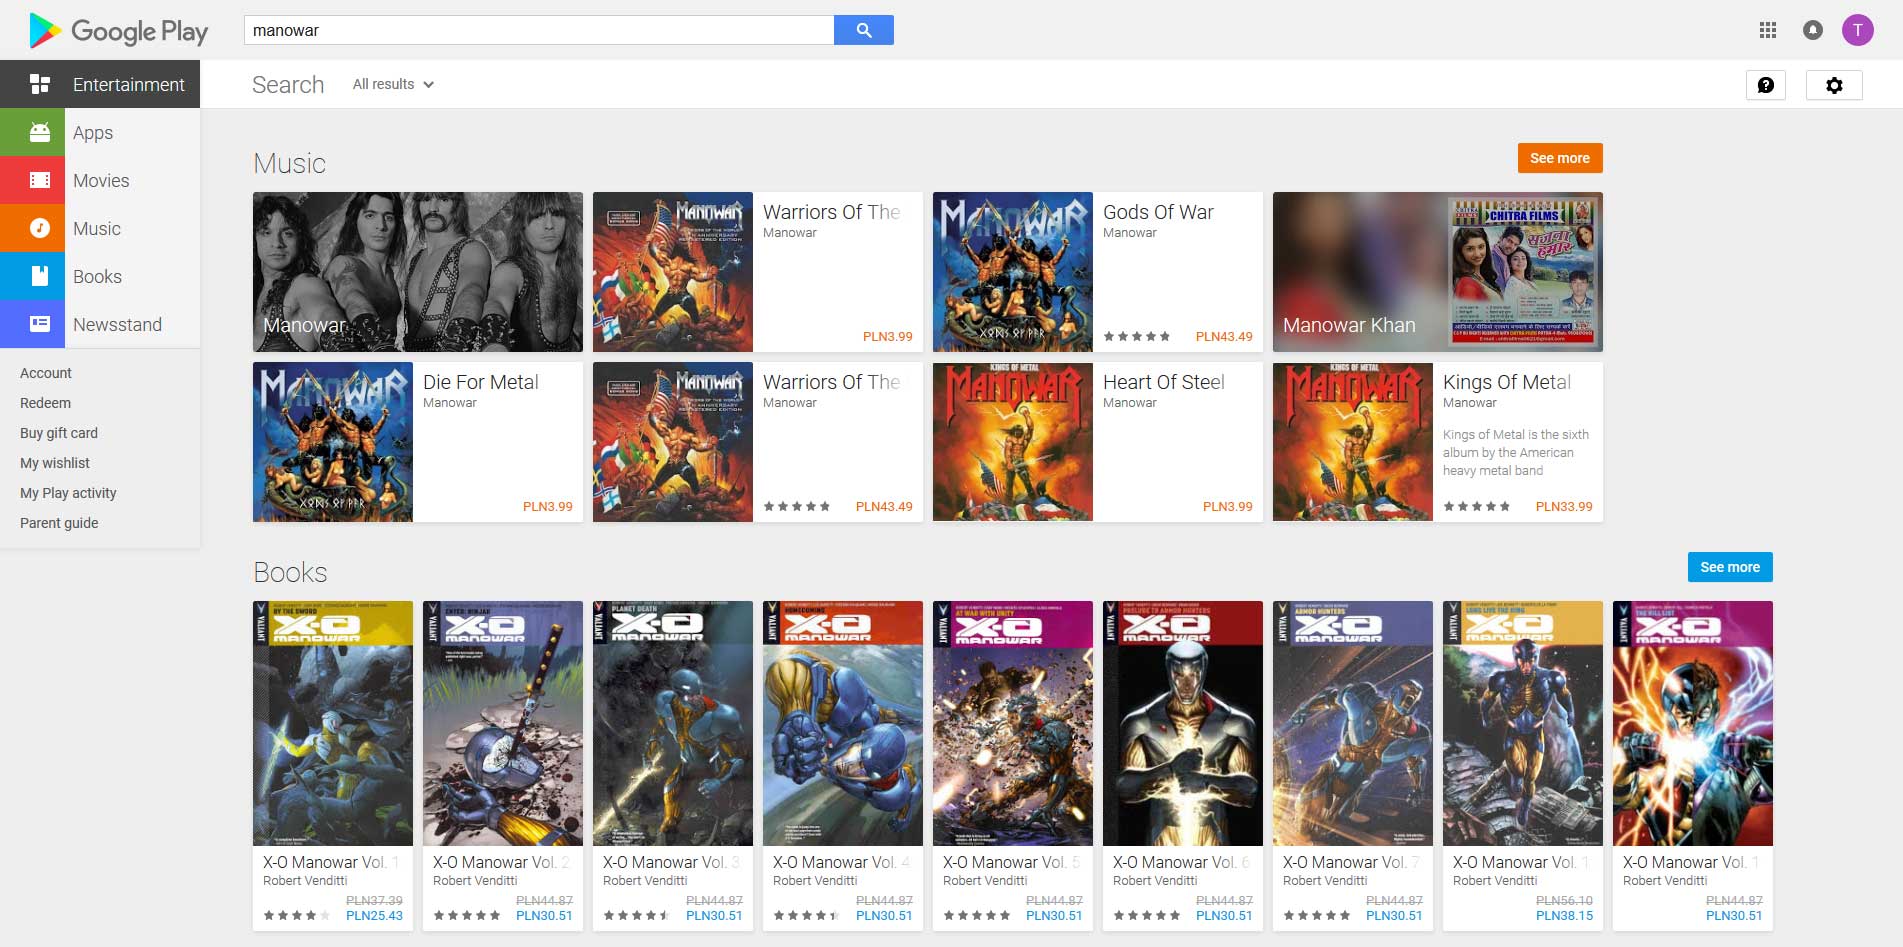Select the Music sidebar menu label
The height and width of the screenshot is (947, 1903).
pos(97,228)
